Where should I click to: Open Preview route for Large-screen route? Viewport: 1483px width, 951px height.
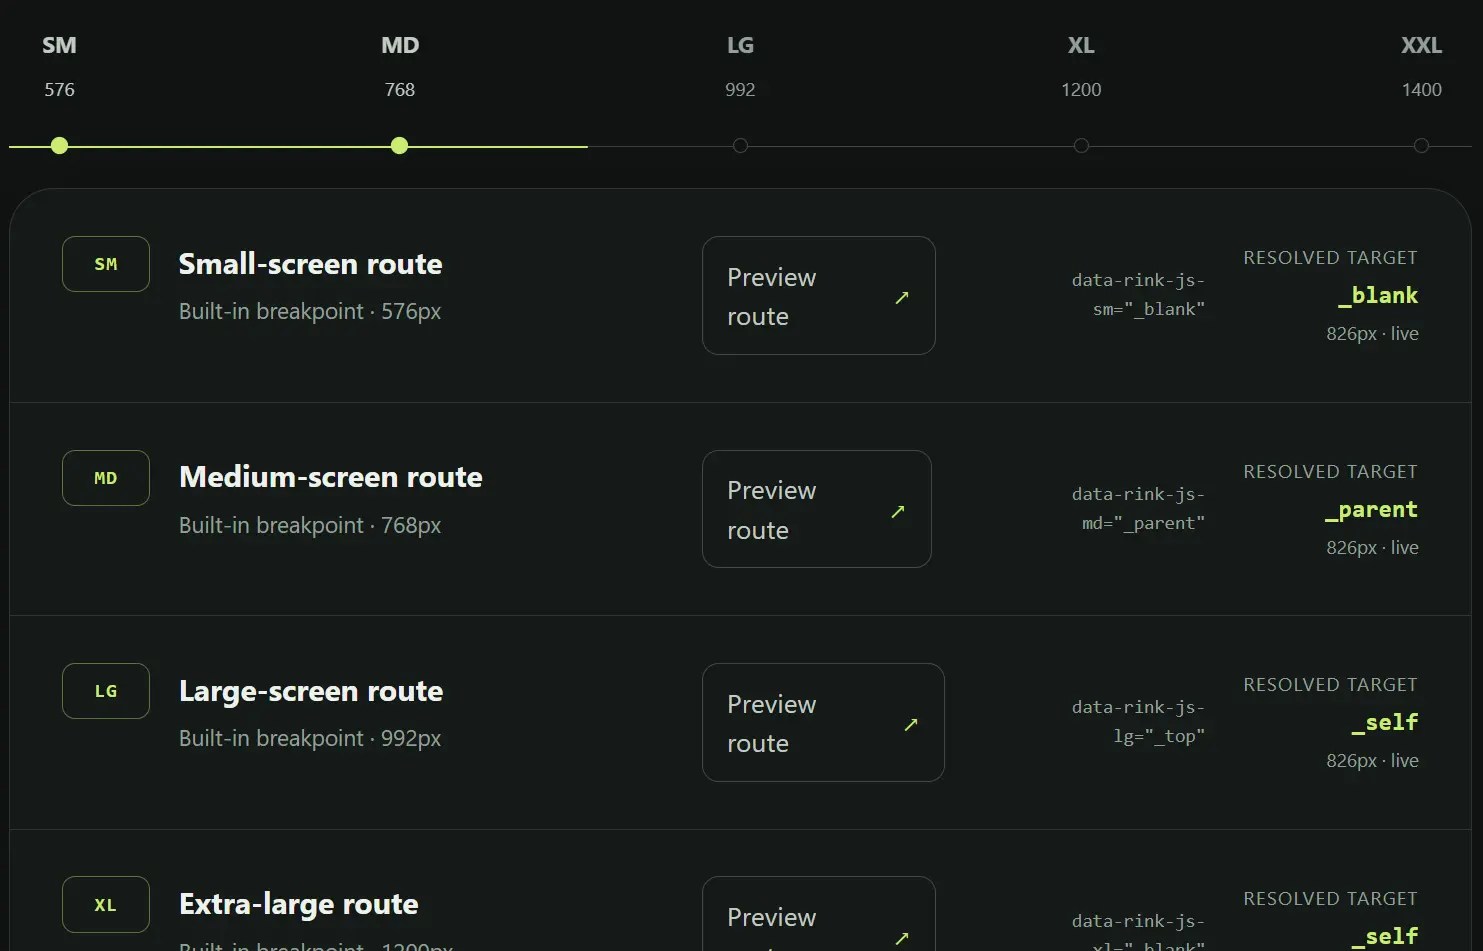click(823, 722)
